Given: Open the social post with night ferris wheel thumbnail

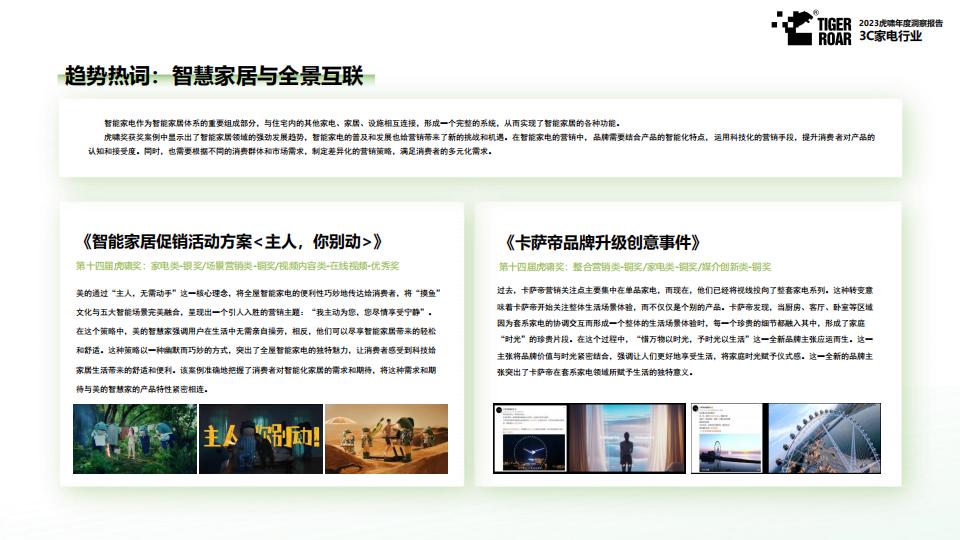Looking at the screenshot, I should (530, 438).
